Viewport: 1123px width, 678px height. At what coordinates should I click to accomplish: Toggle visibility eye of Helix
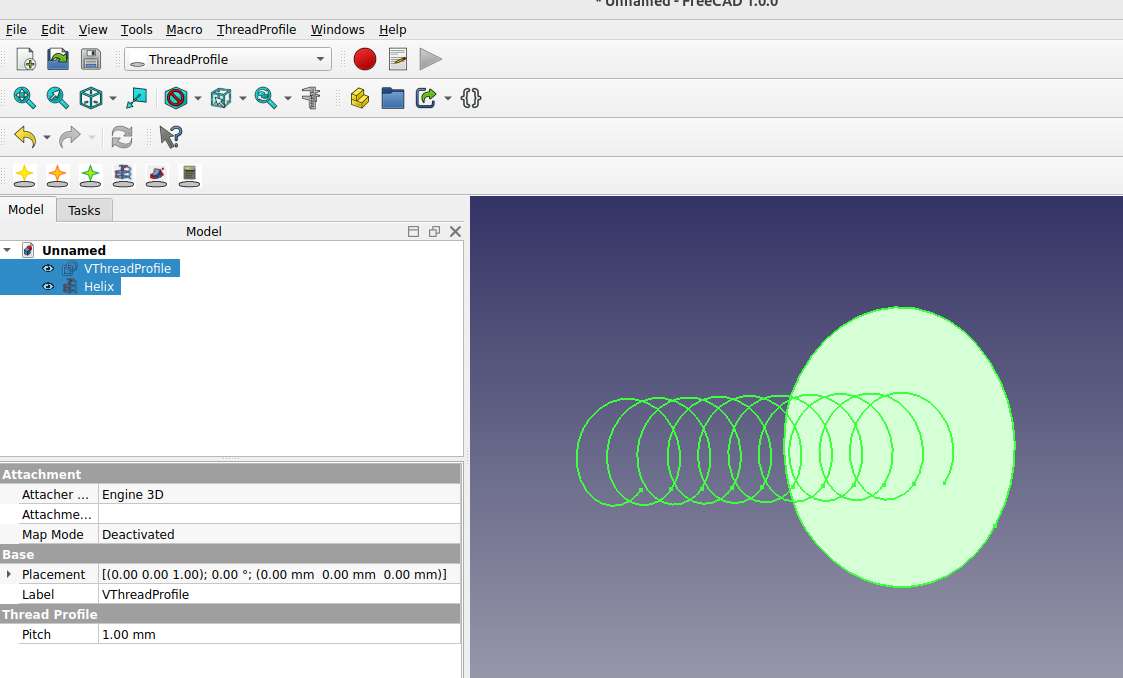tap(48, 286)
